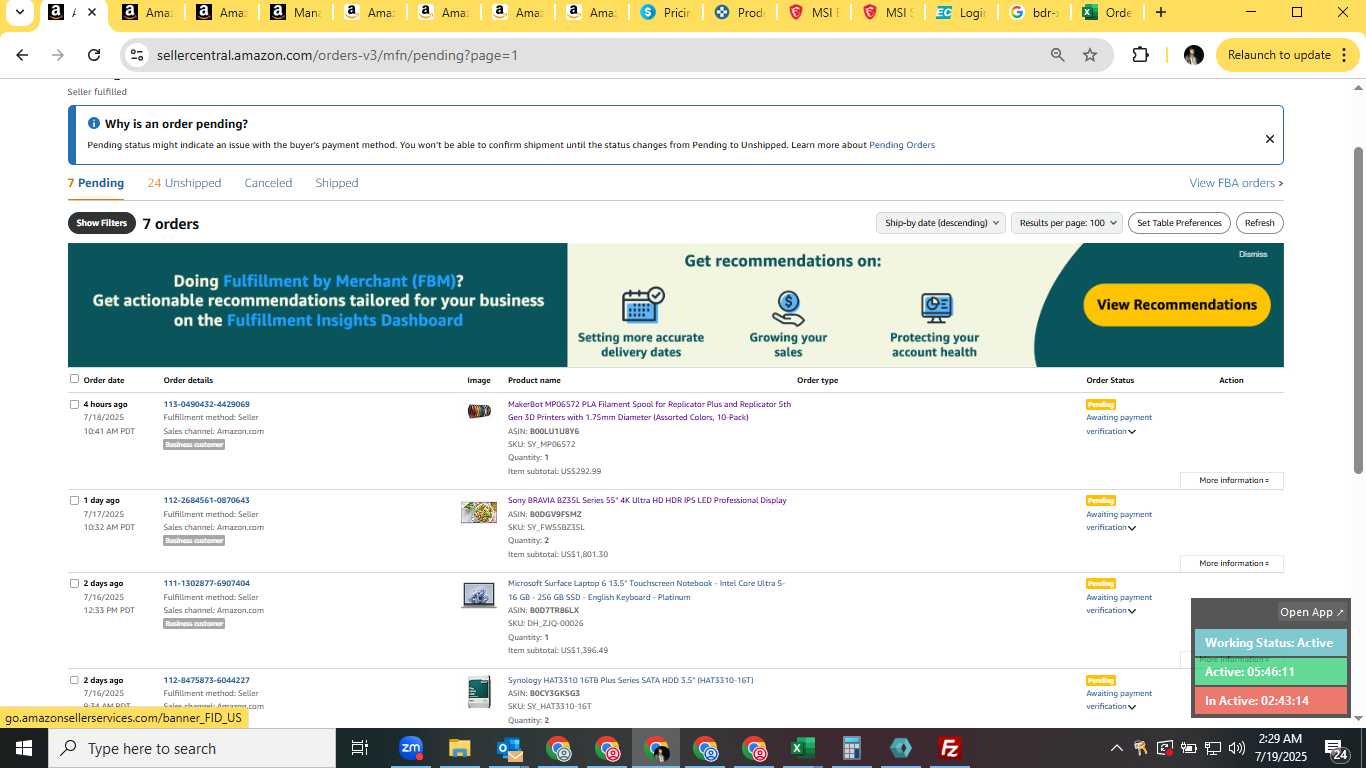Open Task View on the taskbar
The image size is (1366, 768).
pyautogui.click(x=360, y=748)
